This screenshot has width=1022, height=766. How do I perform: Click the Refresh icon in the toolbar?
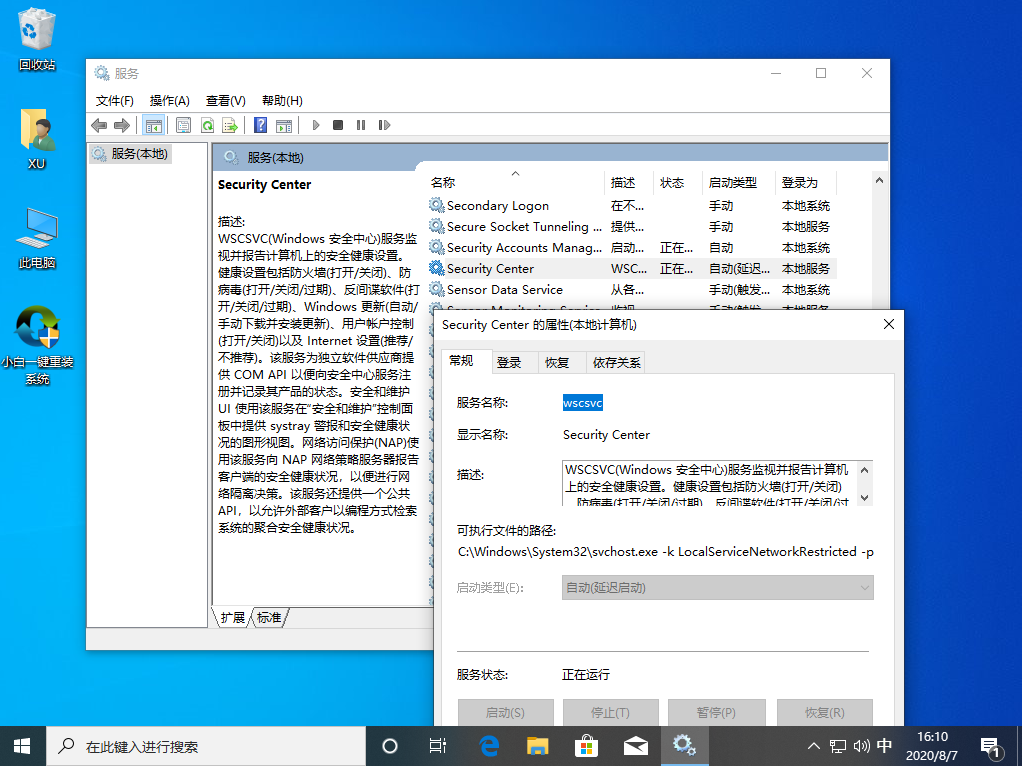tap(208, 124)
